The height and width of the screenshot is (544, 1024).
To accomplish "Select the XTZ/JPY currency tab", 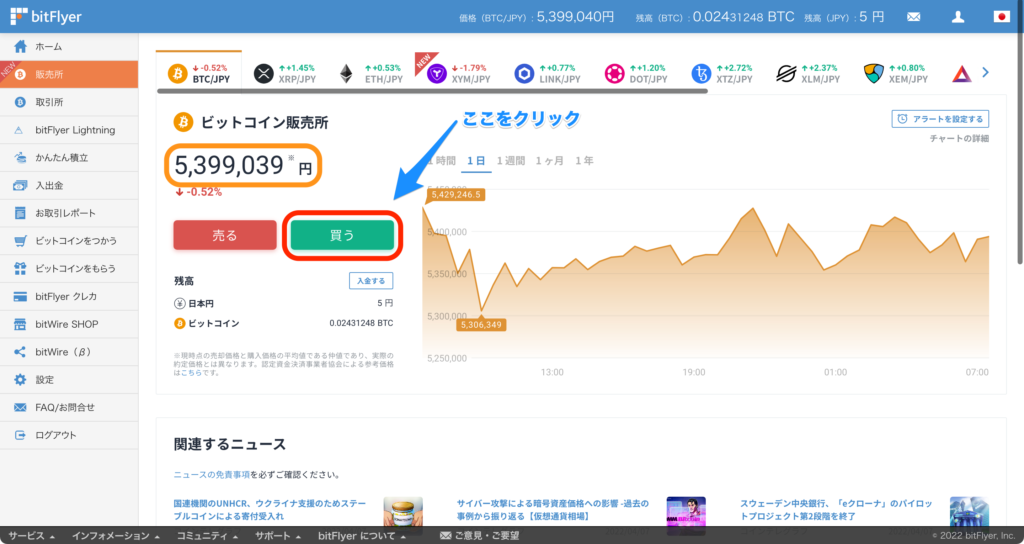I will coord(722,73).
